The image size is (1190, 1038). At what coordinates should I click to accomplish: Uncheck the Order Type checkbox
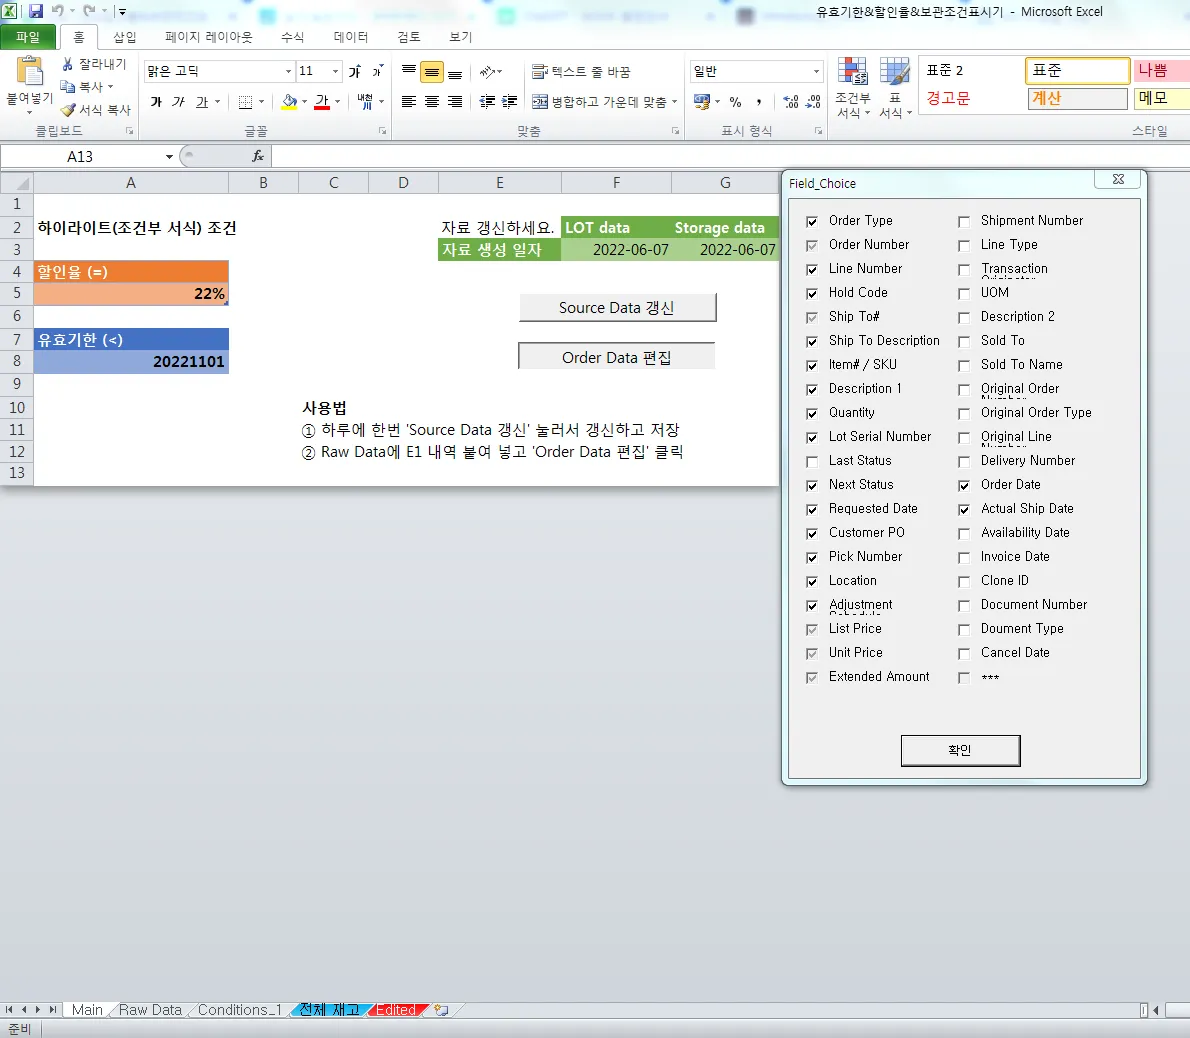pyautogui.click(x=812, y=221)
